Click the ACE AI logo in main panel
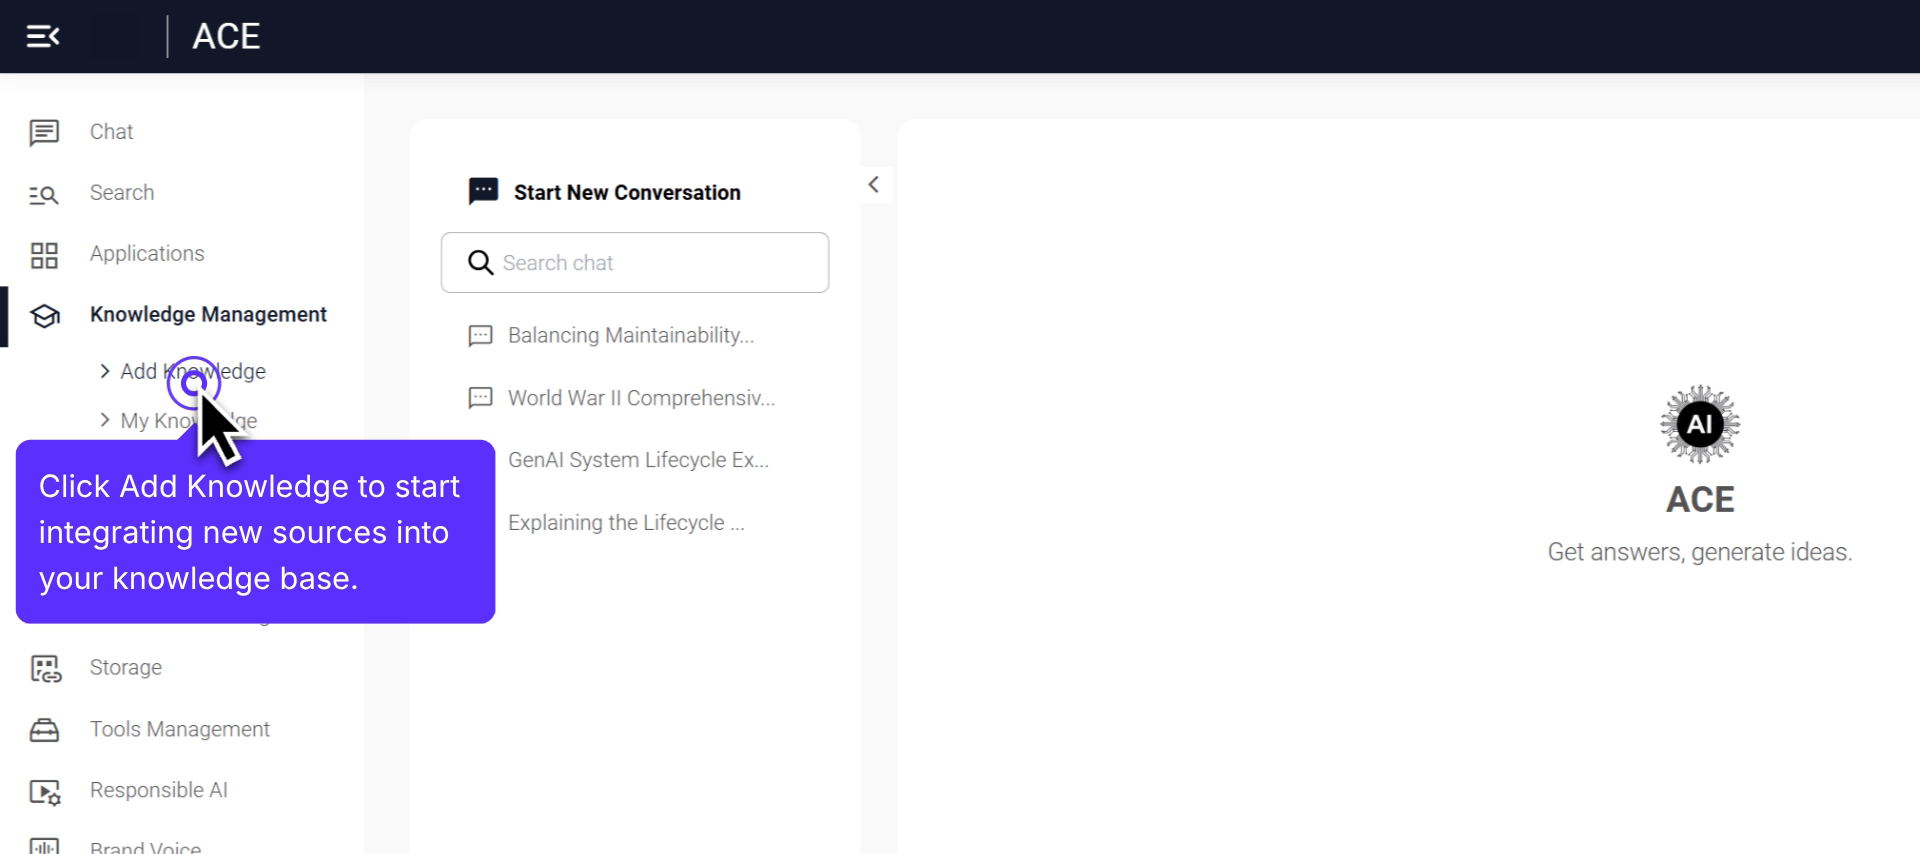Viewport: 1920px width, 854px height. pos(1699,424)
